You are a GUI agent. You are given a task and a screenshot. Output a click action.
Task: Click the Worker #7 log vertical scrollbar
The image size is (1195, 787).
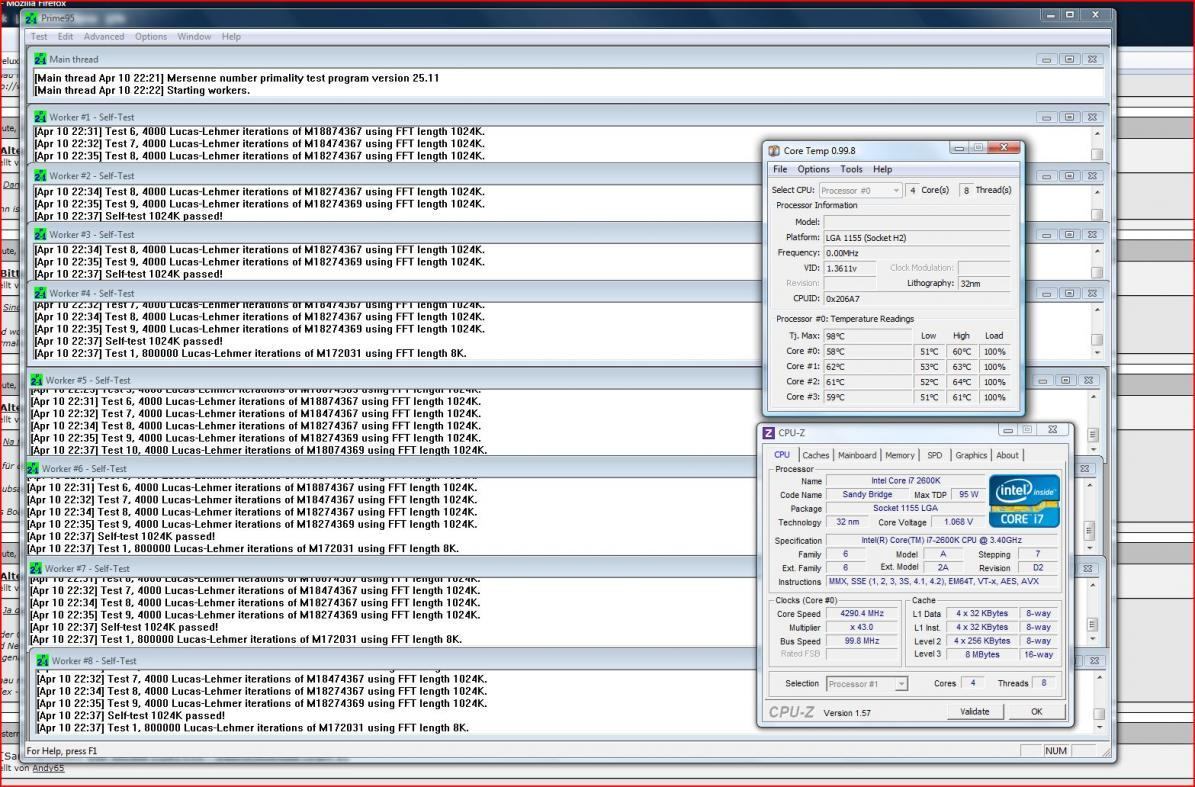click(1093, 612)
